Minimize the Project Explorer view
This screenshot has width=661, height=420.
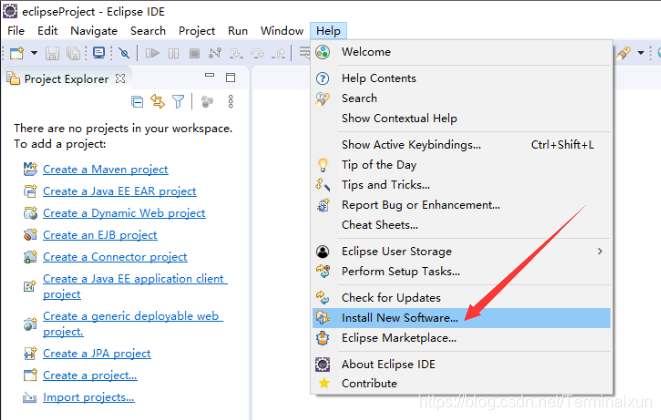click(210, 75)
